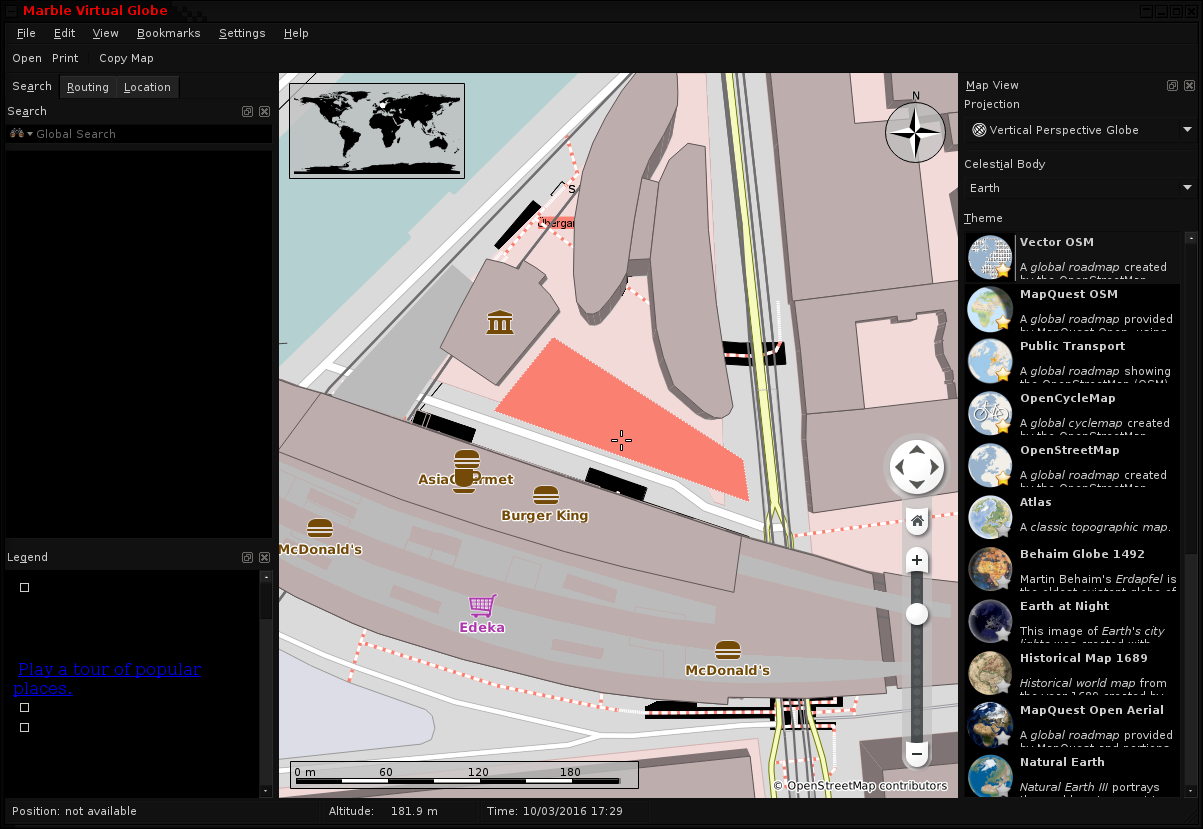Open the search type dropdown arrow beside binoculars
Viewport: 1203px width, 829px height.
[x=30, y=134]
